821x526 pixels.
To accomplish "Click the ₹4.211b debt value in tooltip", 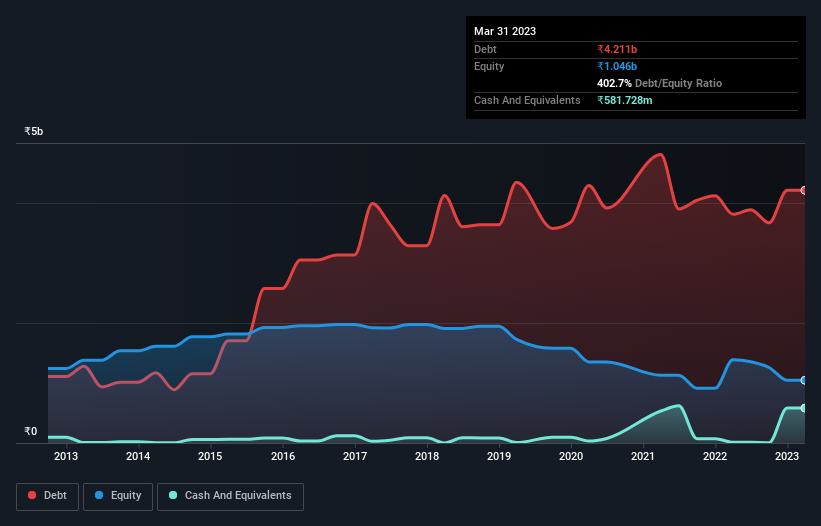I will pyautogui.click(x=617, y=49).
